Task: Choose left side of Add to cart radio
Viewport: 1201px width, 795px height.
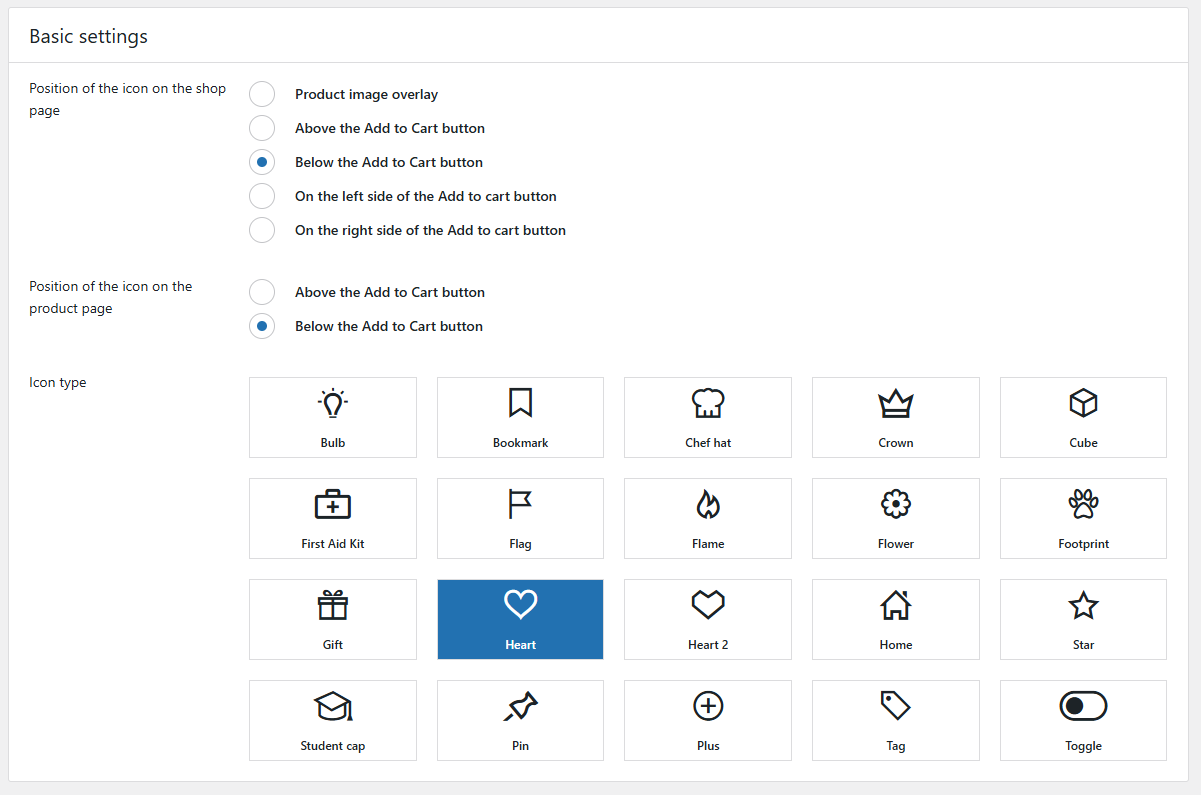Action: click(262, 196)
